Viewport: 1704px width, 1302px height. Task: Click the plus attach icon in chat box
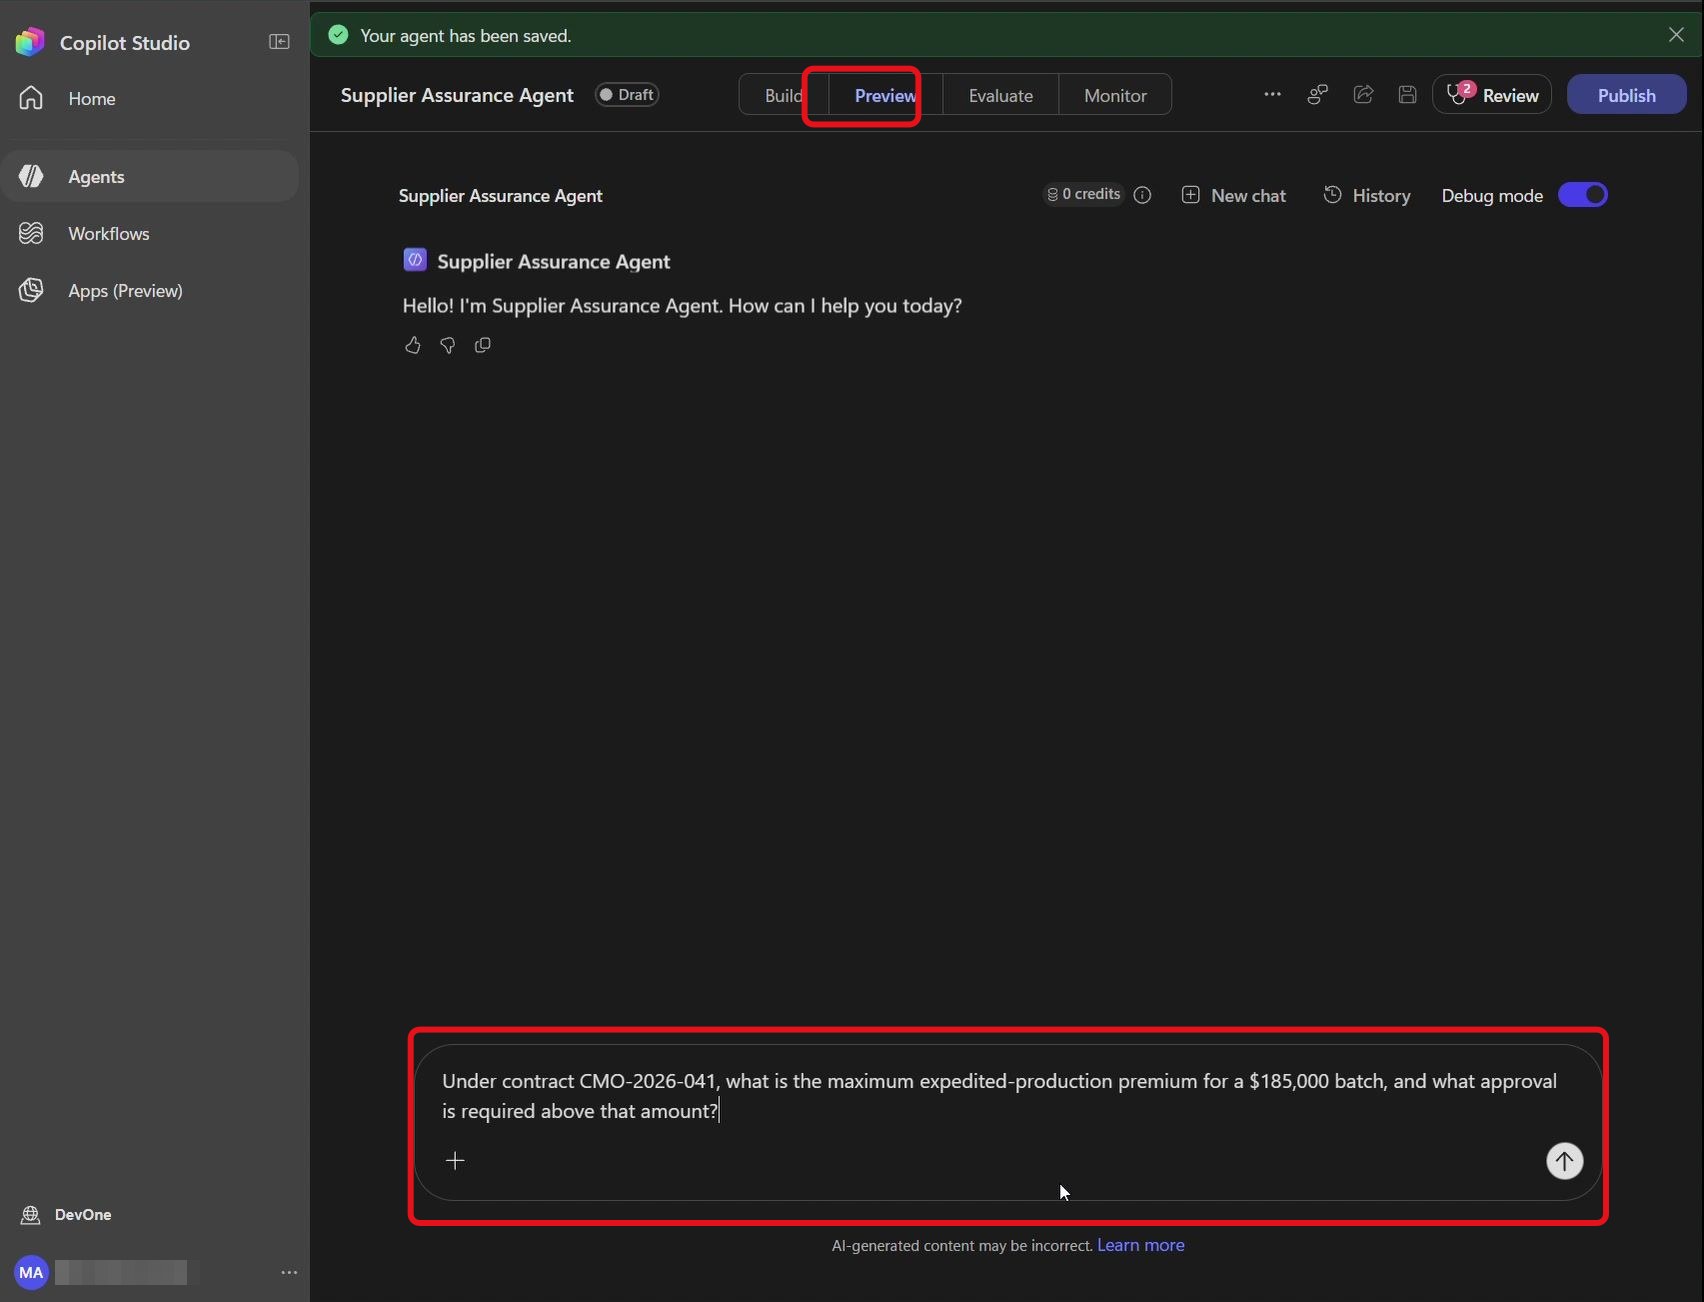pyautogui.click(x=455, y=1160)
